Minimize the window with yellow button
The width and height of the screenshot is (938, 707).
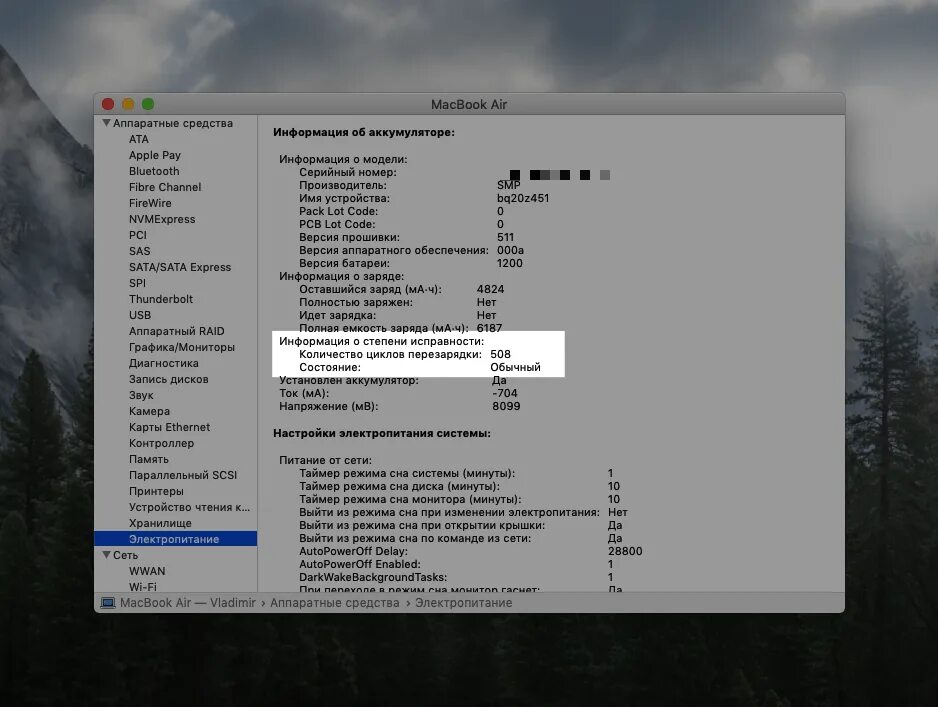pos(128,104)
